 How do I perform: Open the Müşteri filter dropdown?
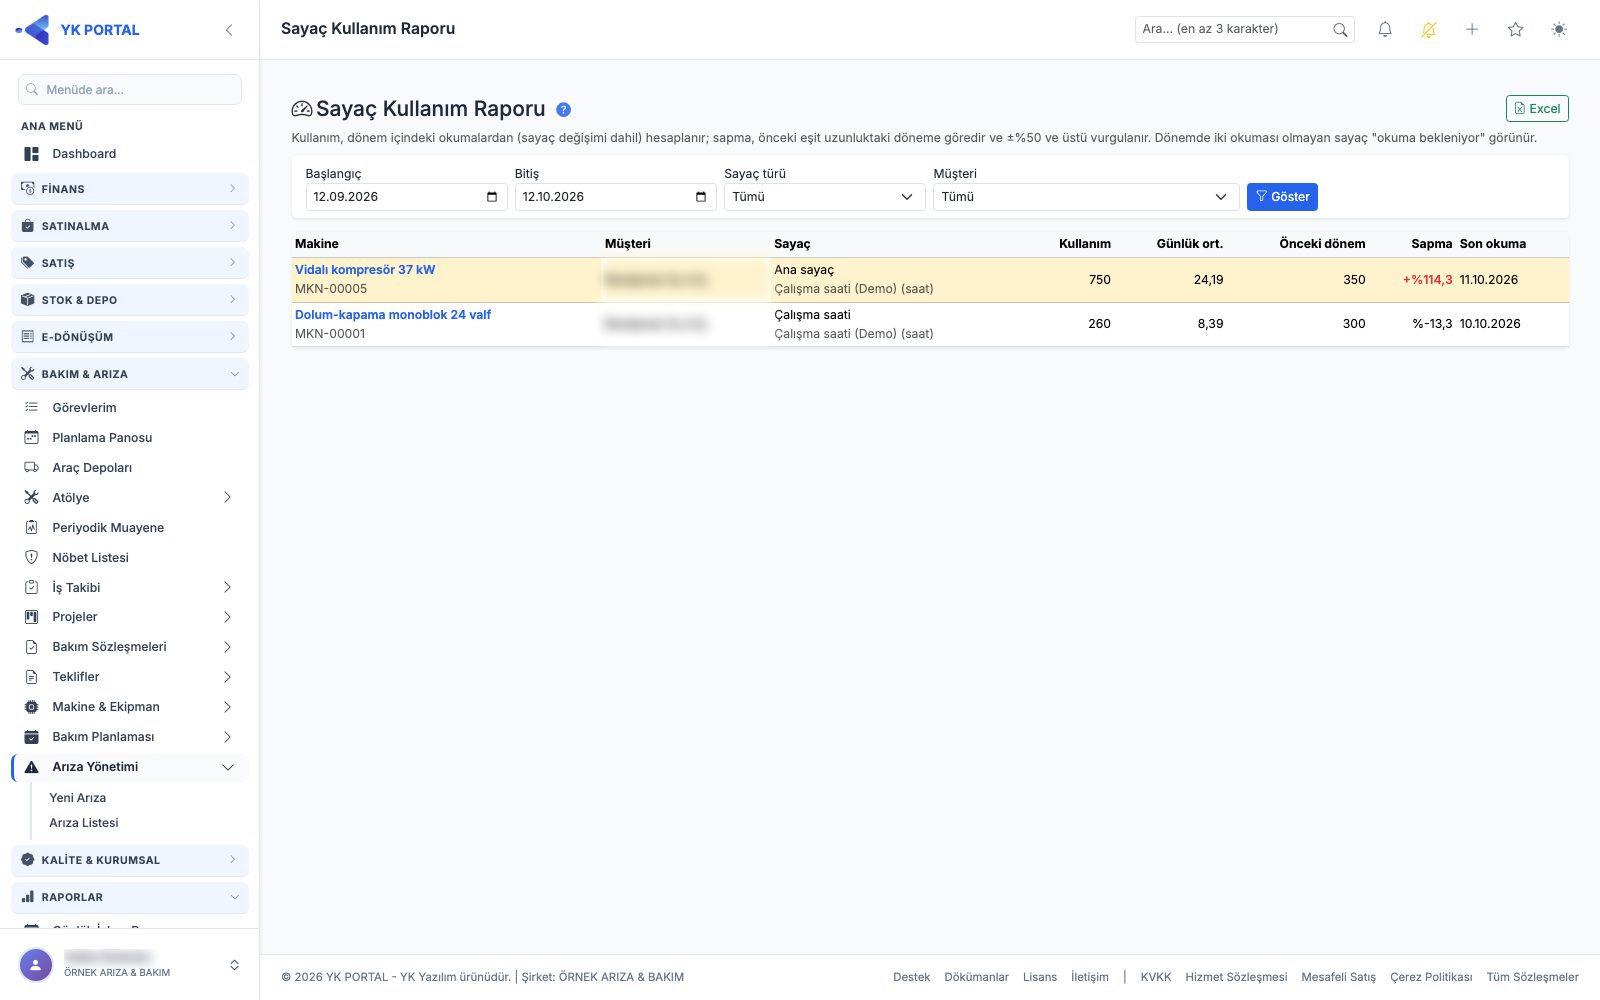pos(1086,197)
